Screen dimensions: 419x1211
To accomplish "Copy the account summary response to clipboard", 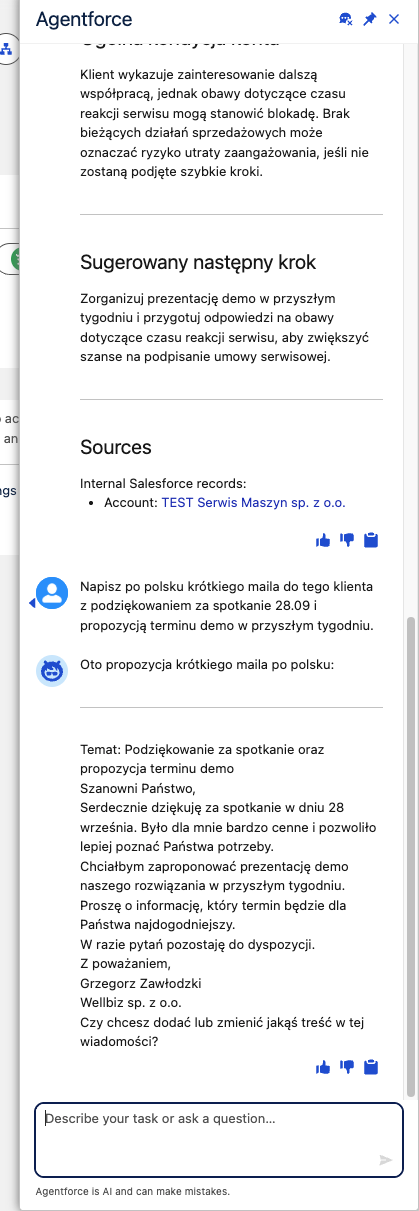I will (x=371, y=540).
